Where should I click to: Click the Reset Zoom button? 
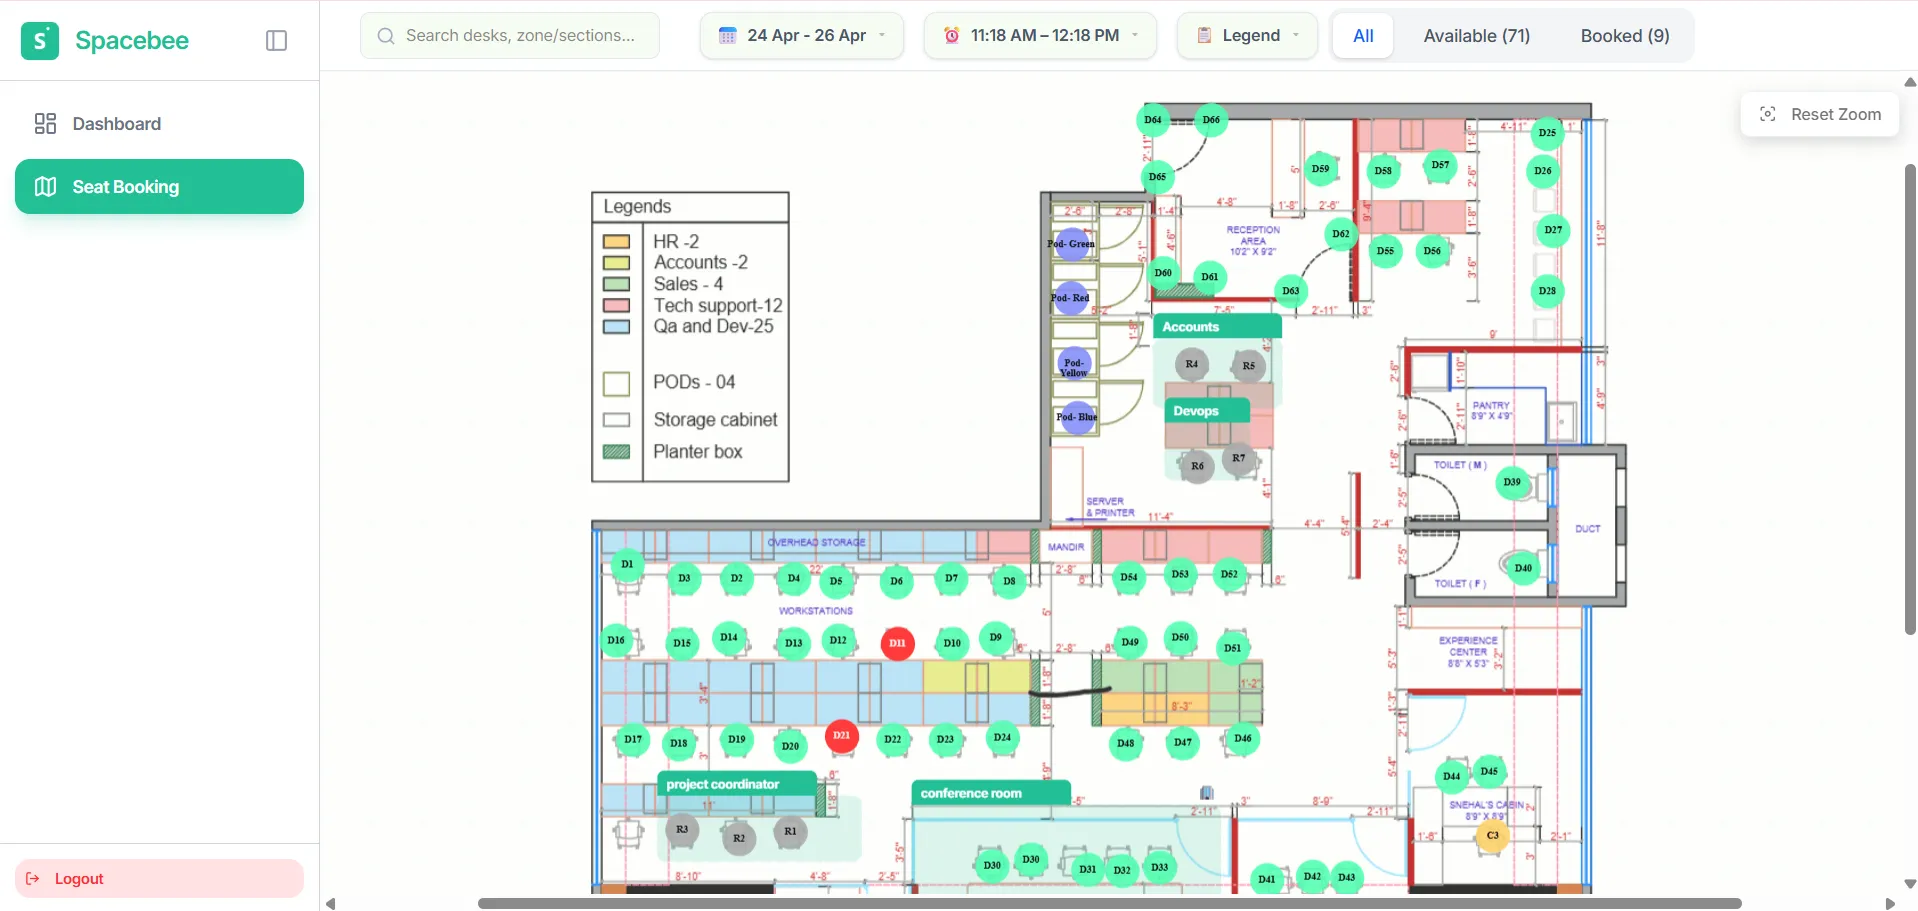click(1820, 115)
